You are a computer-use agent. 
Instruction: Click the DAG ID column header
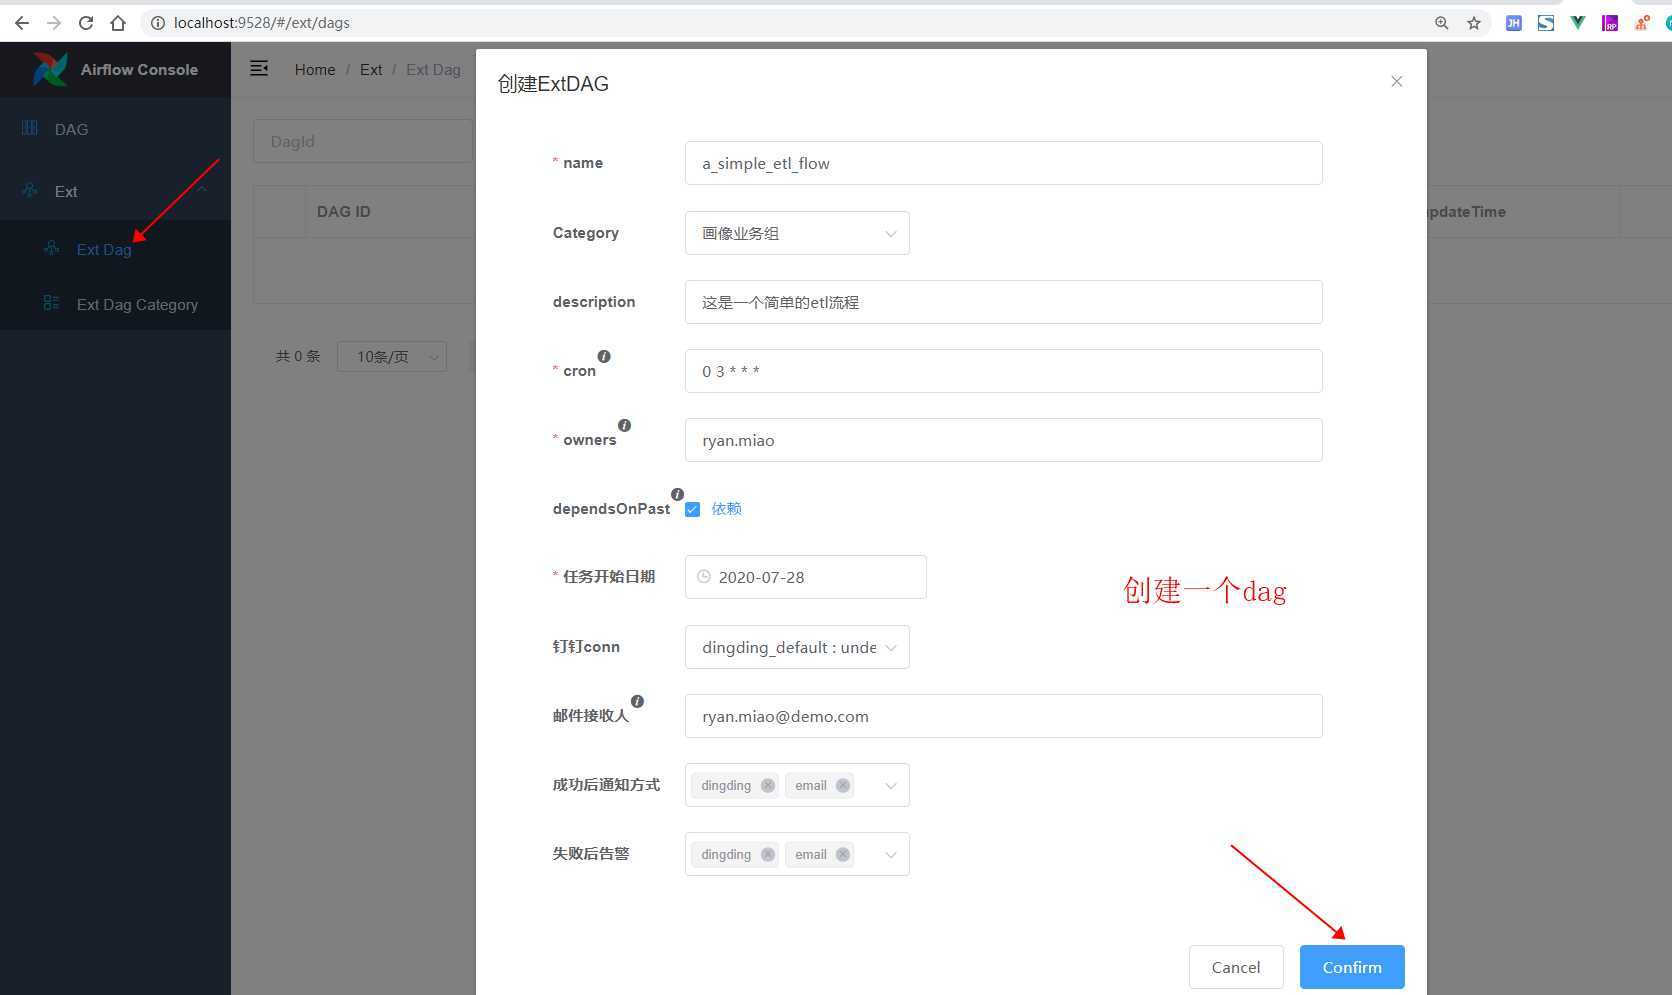click(x=344, y=212)
